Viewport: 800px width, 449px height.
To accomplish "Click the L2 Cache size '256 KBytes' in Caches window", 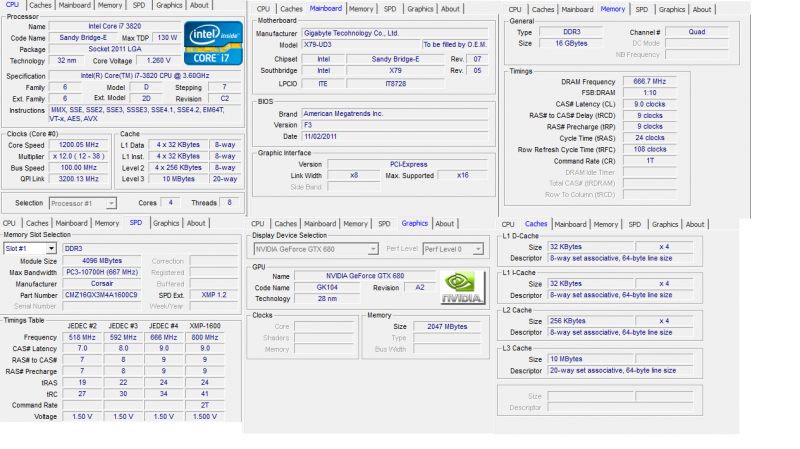I will [591, 321].
